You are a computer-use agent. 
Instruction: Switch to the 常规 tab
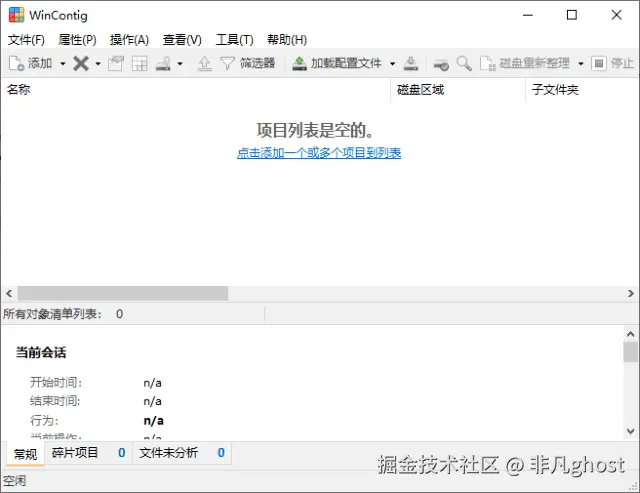point(25,454)
